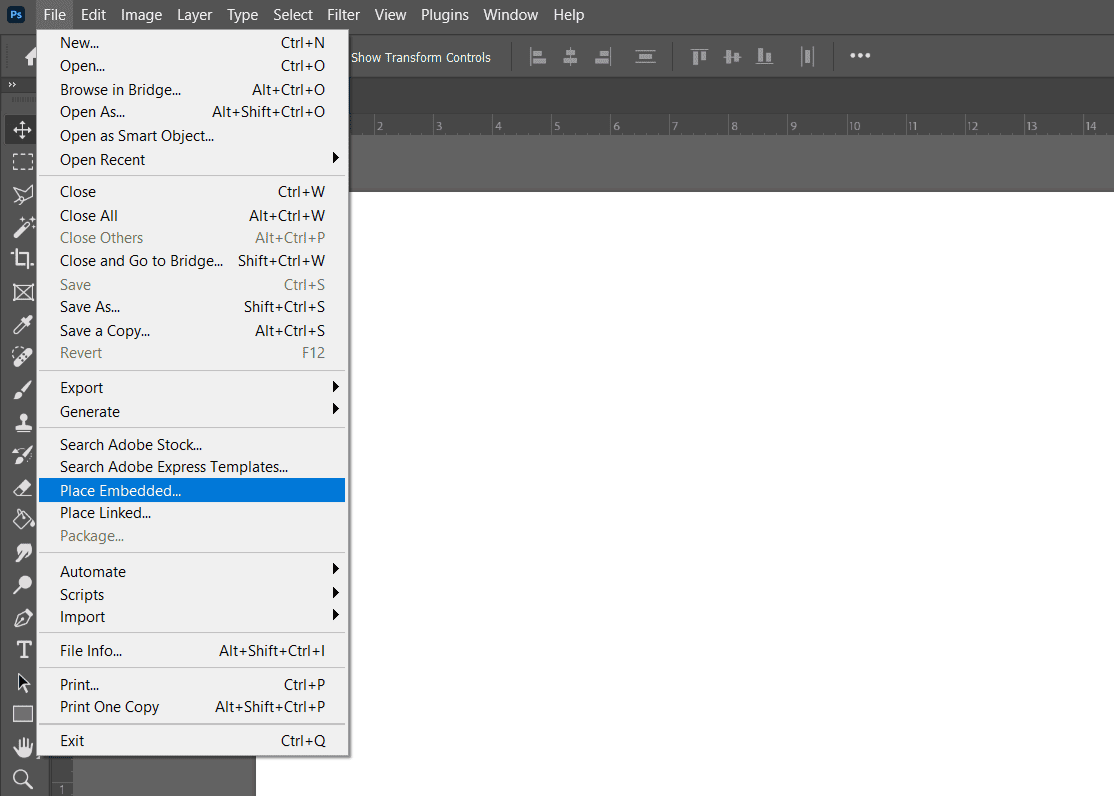The image size is (1114, 796).
Task: Select the Smudge tool
Action: [x=23, y=552]
